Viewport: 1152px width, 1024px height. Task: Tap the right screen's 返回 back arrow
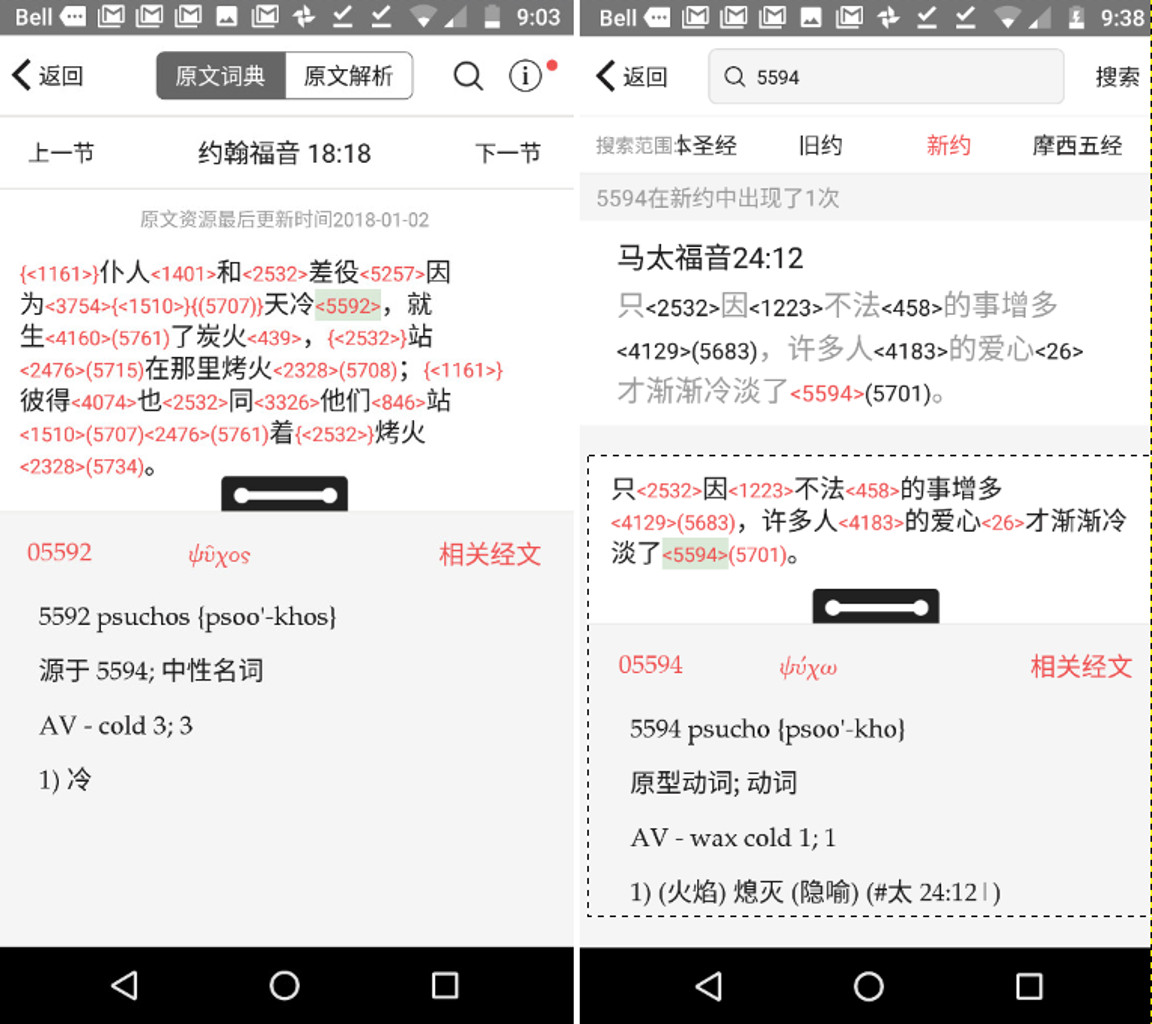coord(631,77)
